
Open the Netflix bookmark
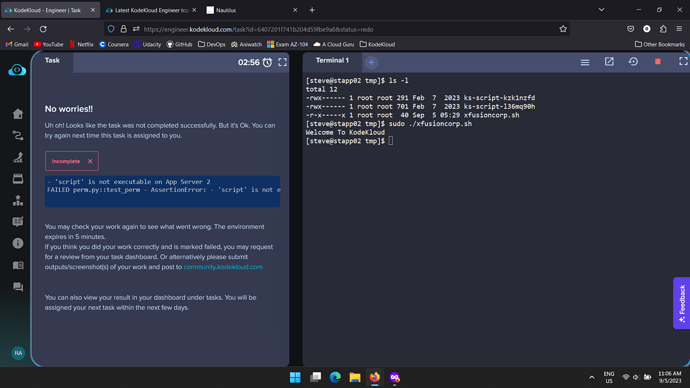(x=81, y=44)
